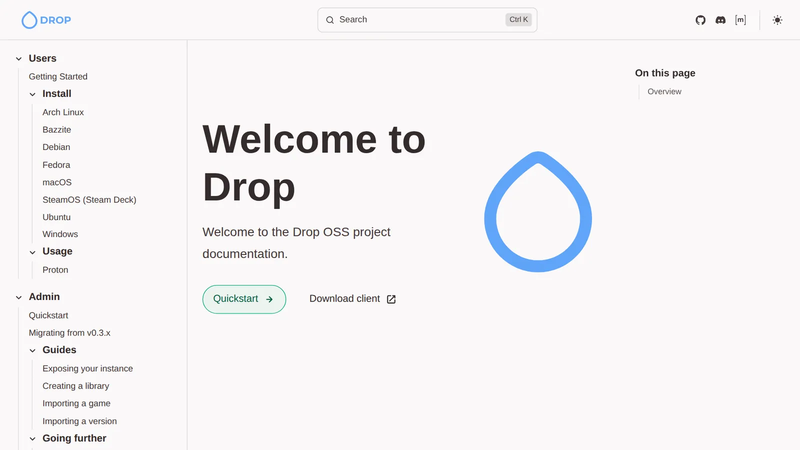Viewport: 800px width, 450px height.
Task: Click the Drop logo in the header
Action: pos(46,20)
